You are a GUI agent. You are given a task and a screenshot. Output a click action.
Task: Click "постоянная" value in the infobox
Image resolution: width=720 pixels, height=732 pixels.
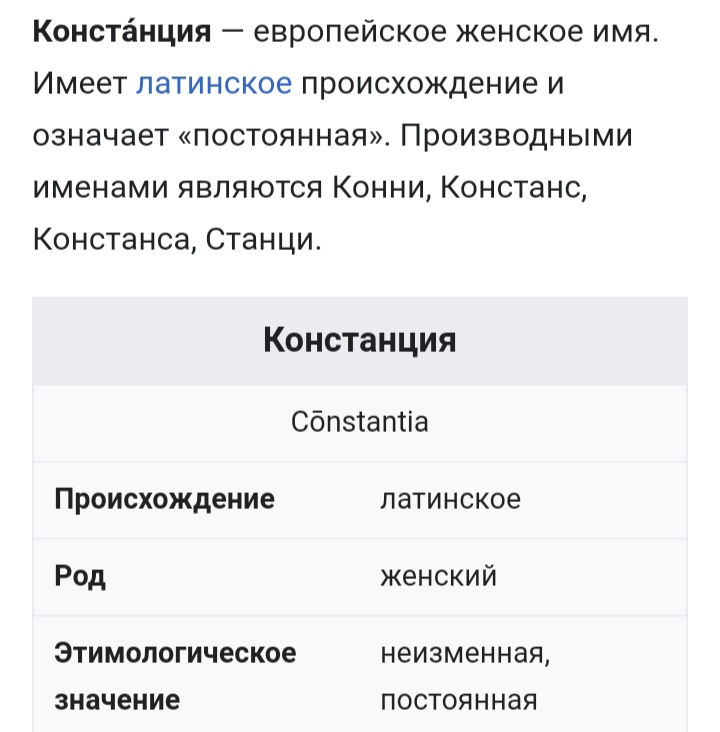click(459, 700)
